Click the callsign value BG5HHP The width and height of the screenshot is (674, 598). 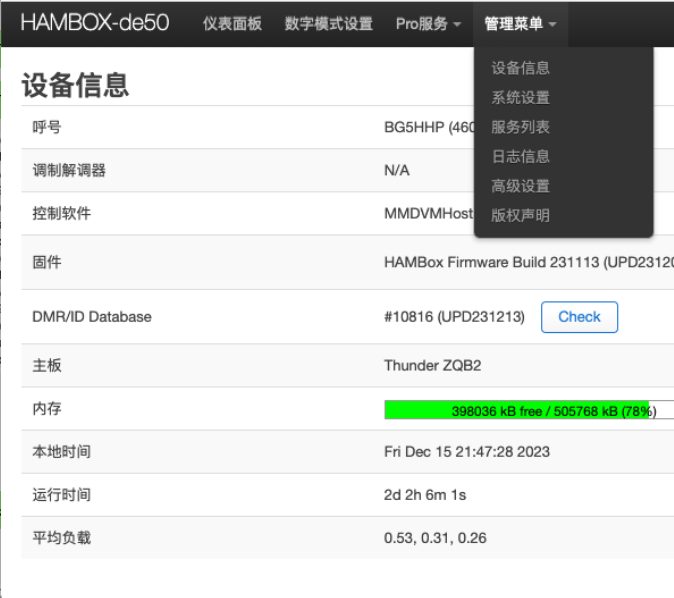pyautogui.click(x=414, y=127)
